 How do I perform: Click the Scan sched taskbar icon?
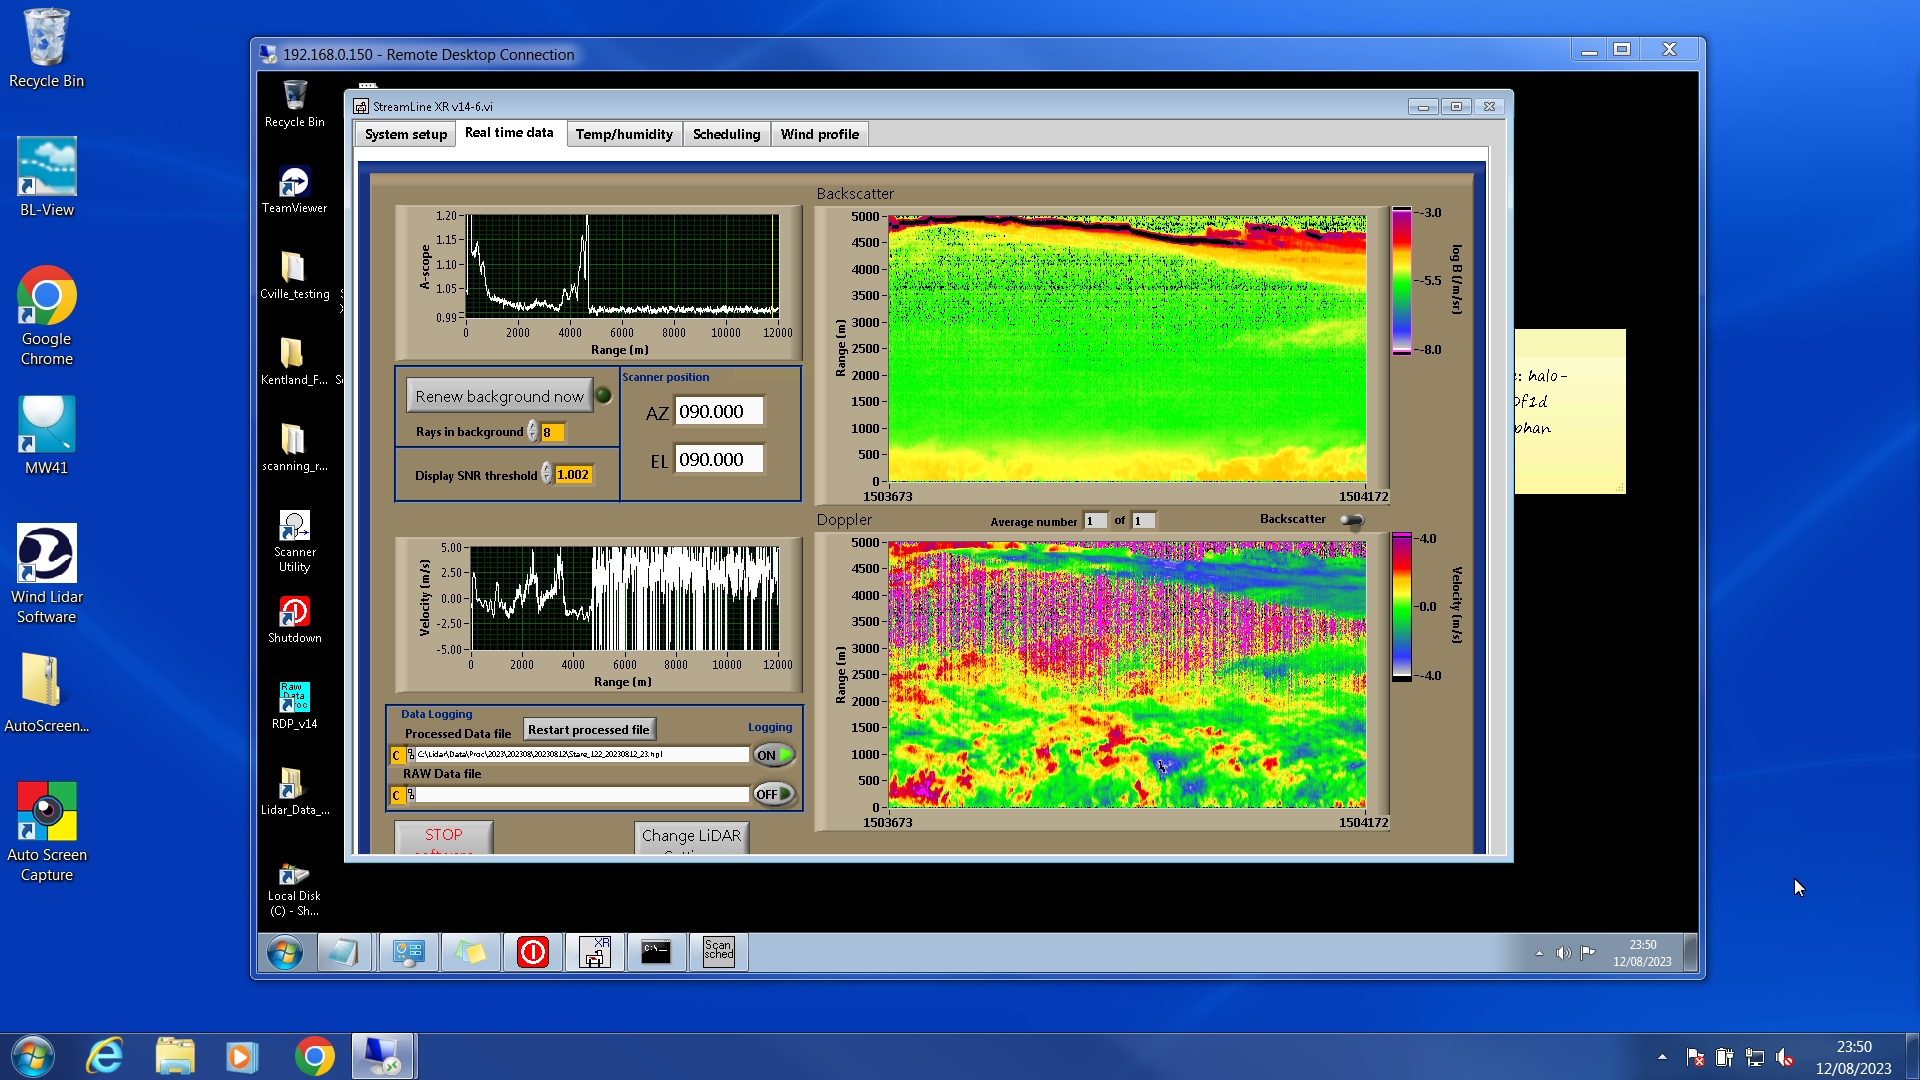pos(718,952)
